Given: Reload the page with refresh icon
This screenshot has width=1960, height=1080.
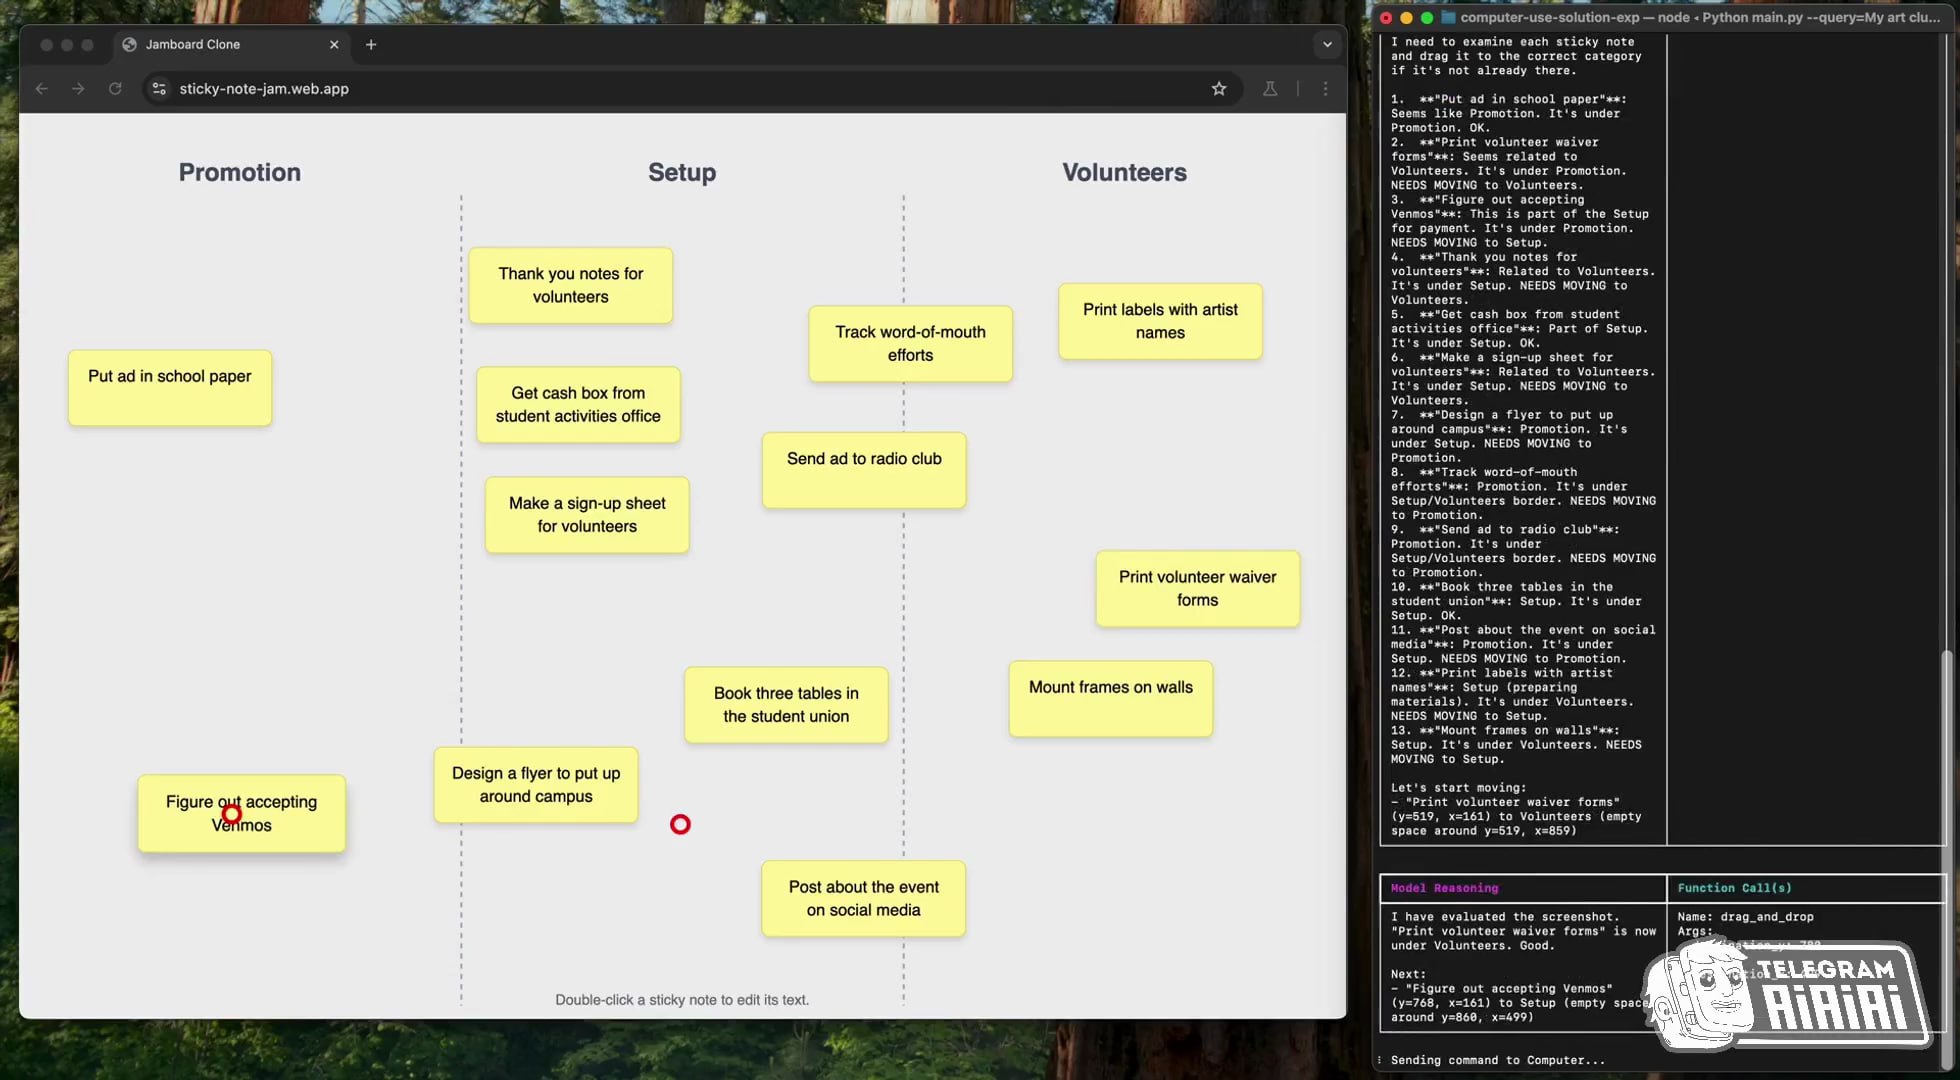Looking at the screenshot, I should click(115, 89).
